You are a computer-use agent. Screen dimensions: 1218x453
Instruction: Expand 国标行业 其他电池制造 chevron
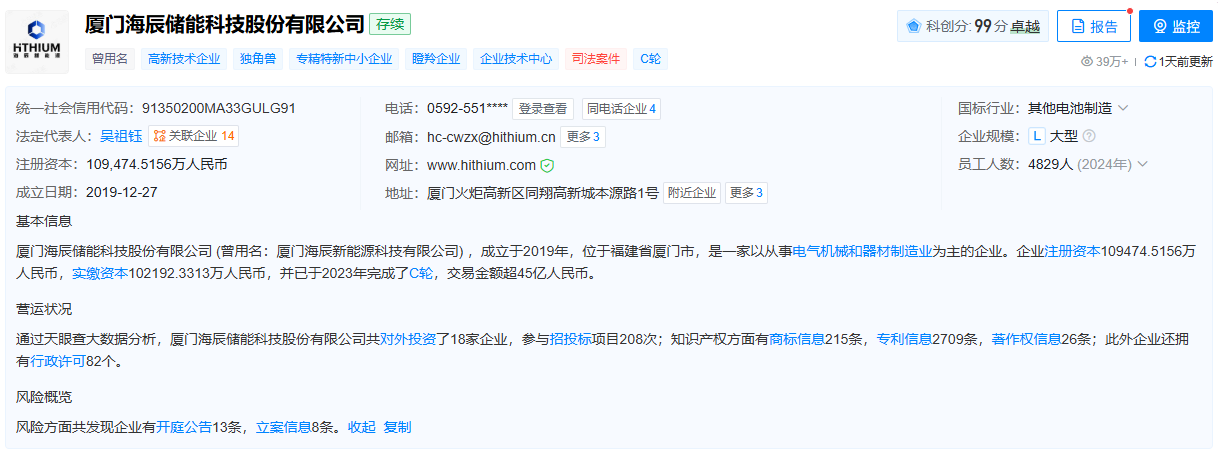point(1123,108)
